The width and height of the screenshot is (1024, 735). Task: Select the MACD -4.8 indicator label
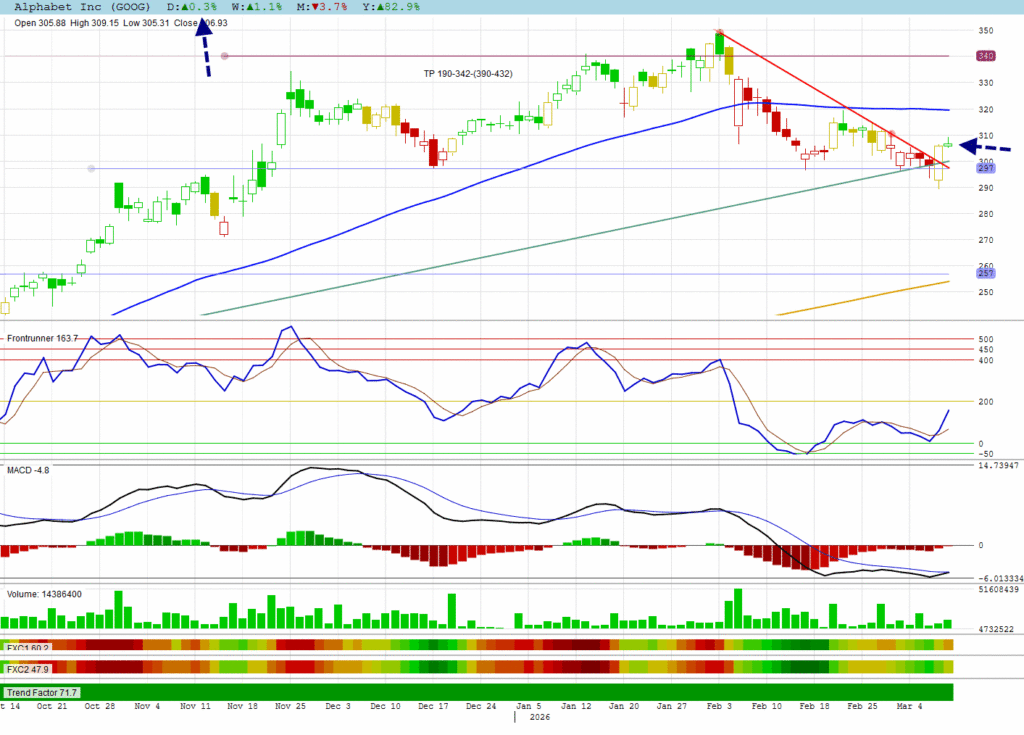[28, 469]
